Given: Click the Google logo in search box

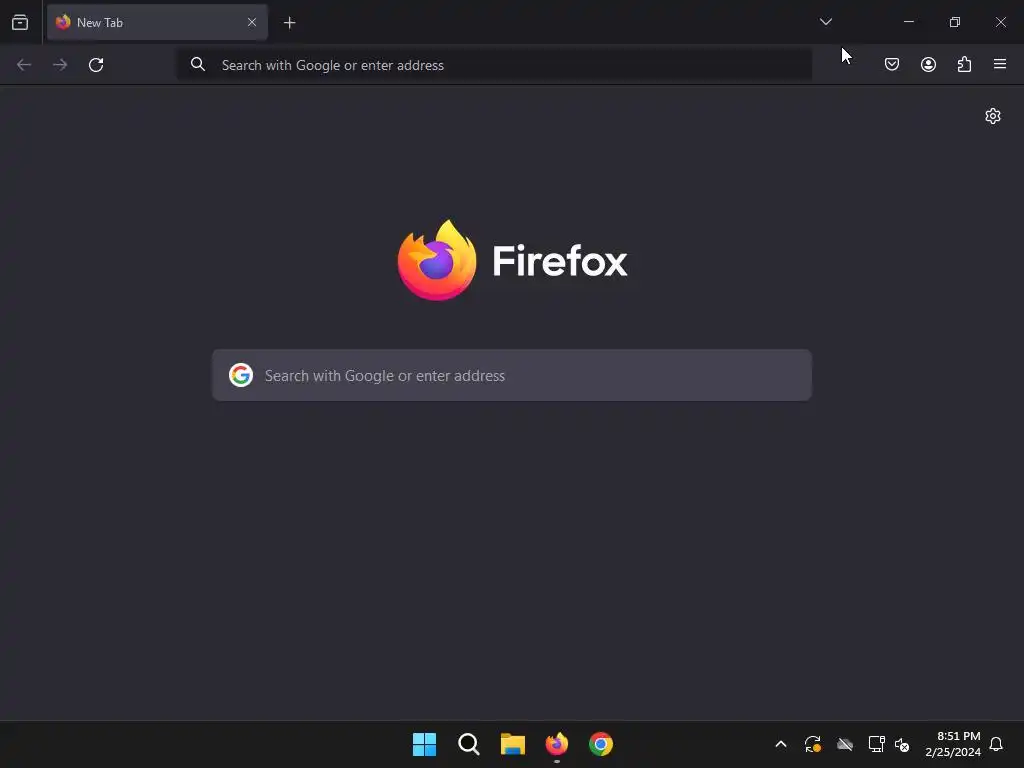Looking at the screenshot, I should [x=241, y=375].
